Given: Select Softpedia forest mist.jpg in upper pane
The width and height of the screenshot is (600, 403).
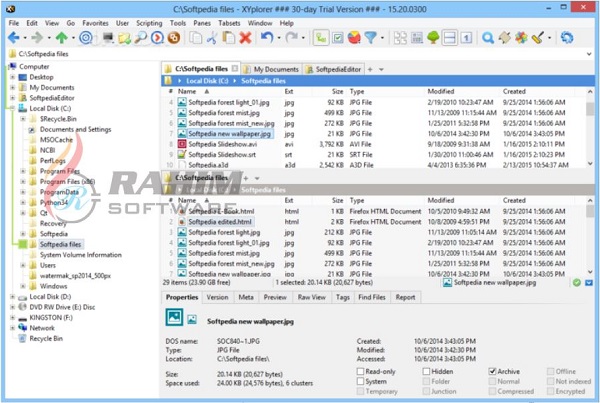Looking at the screenshot, I should (x=224, y=113).
